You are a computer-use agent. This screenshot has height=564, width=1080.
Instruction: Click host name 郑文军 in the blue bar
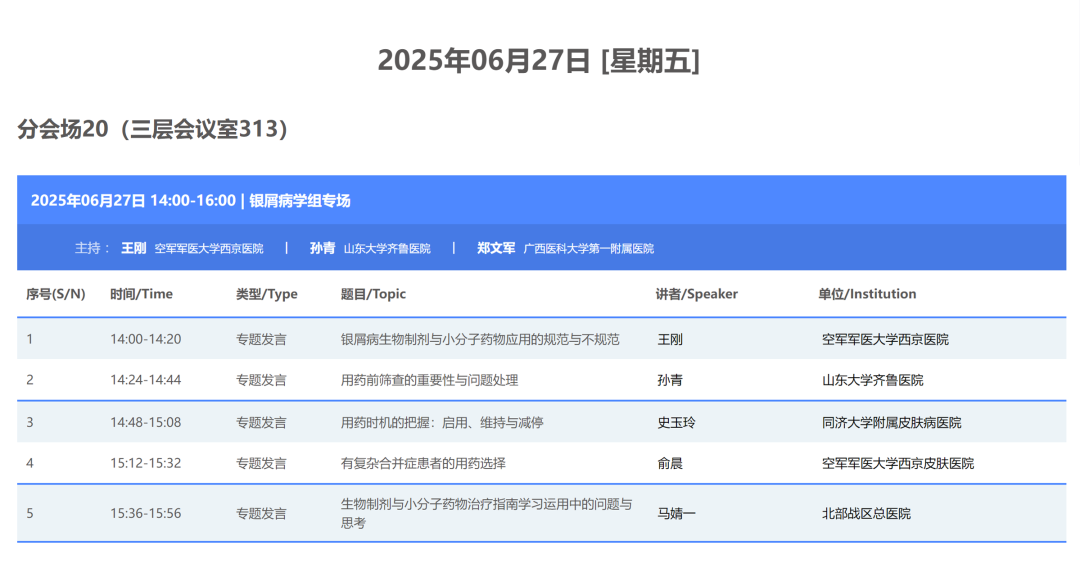[x=496, y=248]
